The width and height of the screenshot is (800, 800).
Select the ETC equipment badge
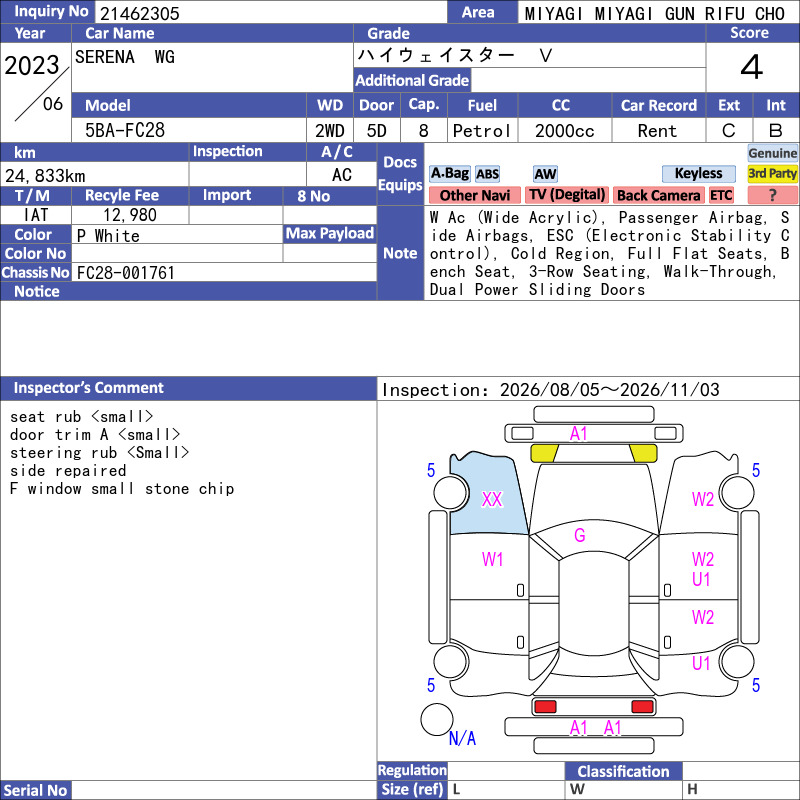coord(721,195)
